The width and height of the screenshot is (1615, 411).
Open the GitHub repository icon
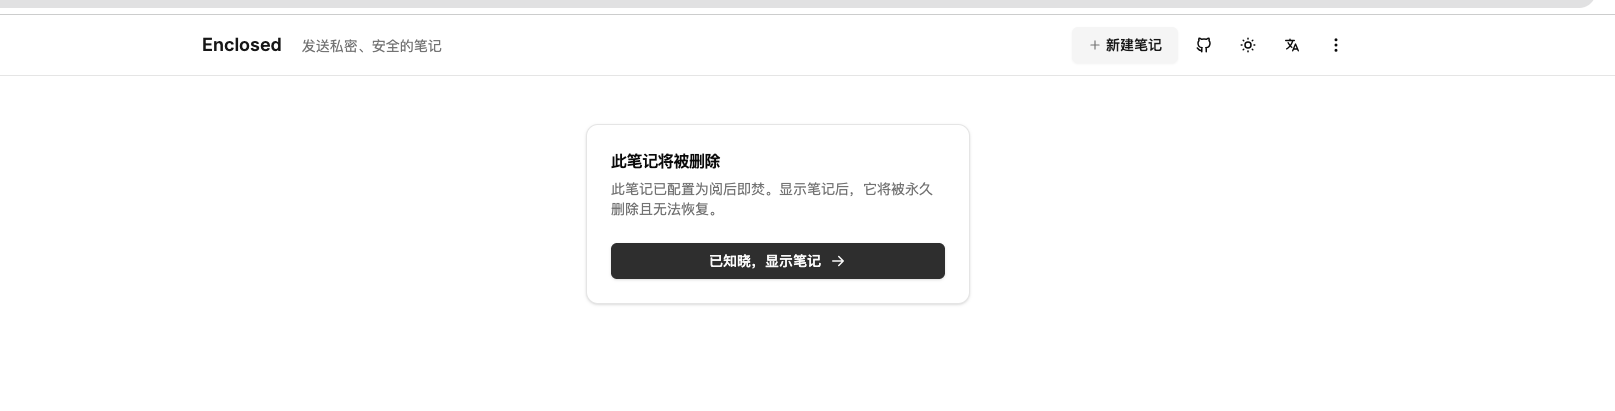point(1204,45)
